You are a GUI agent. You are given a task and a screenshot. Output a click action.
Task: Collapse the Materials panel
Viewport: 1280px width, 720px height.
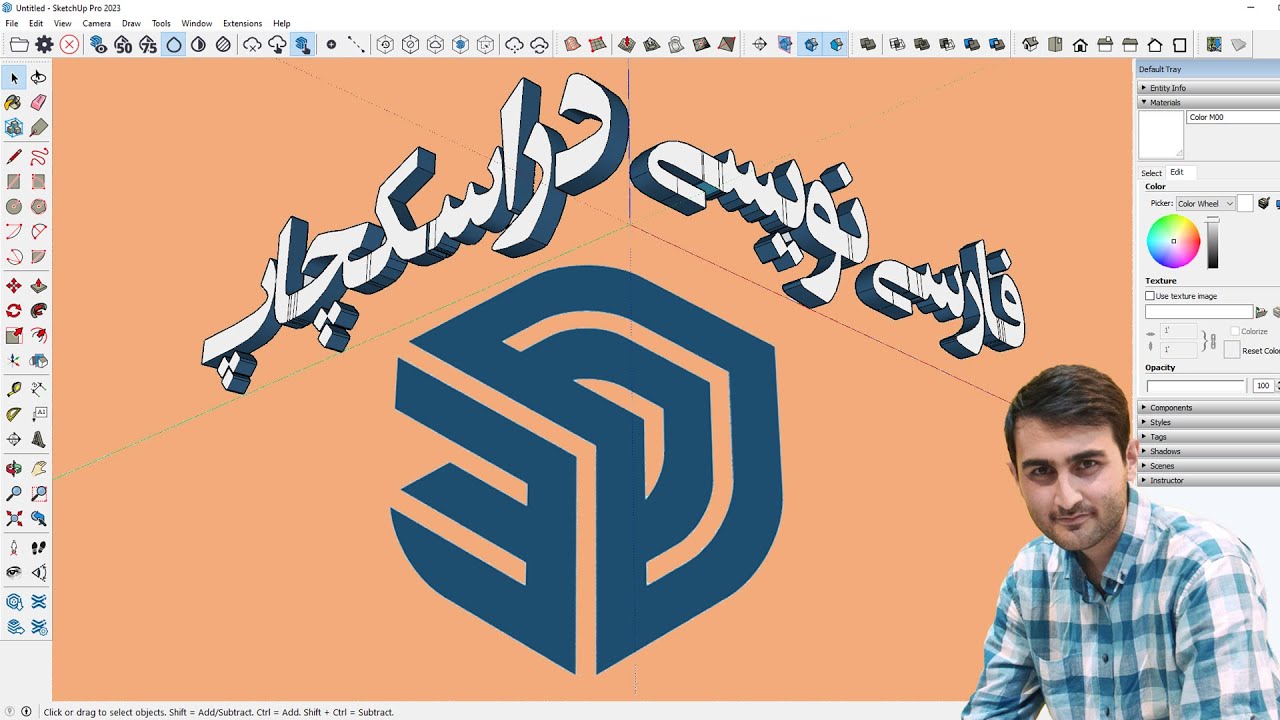tap(1208, 102)
